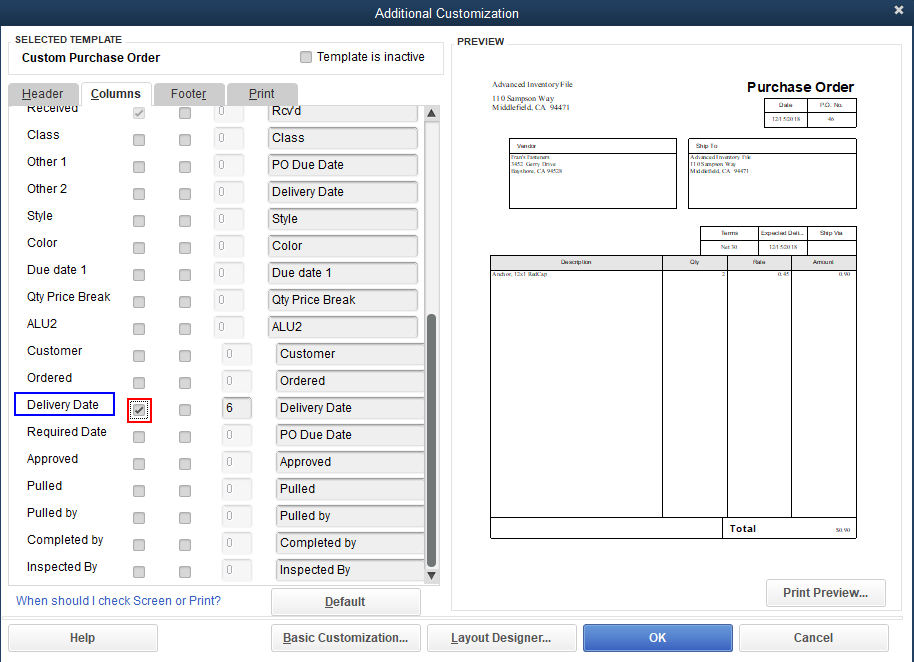Uncheck the Delivery Date Screen checkbox
The image size is (914, 662).
(139, 409)
